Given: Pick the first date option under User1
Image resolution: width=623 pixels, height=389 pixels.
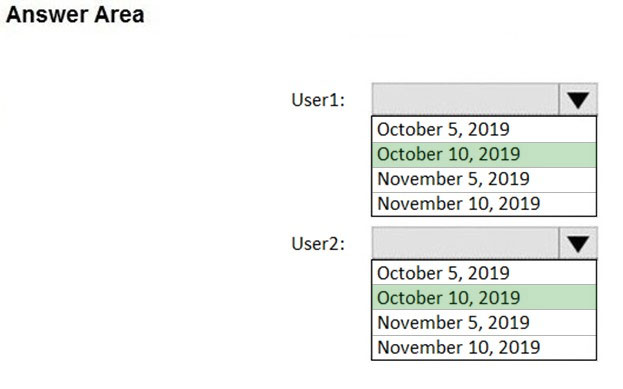Looking at the screenshot, I should (x=484, y=130).
